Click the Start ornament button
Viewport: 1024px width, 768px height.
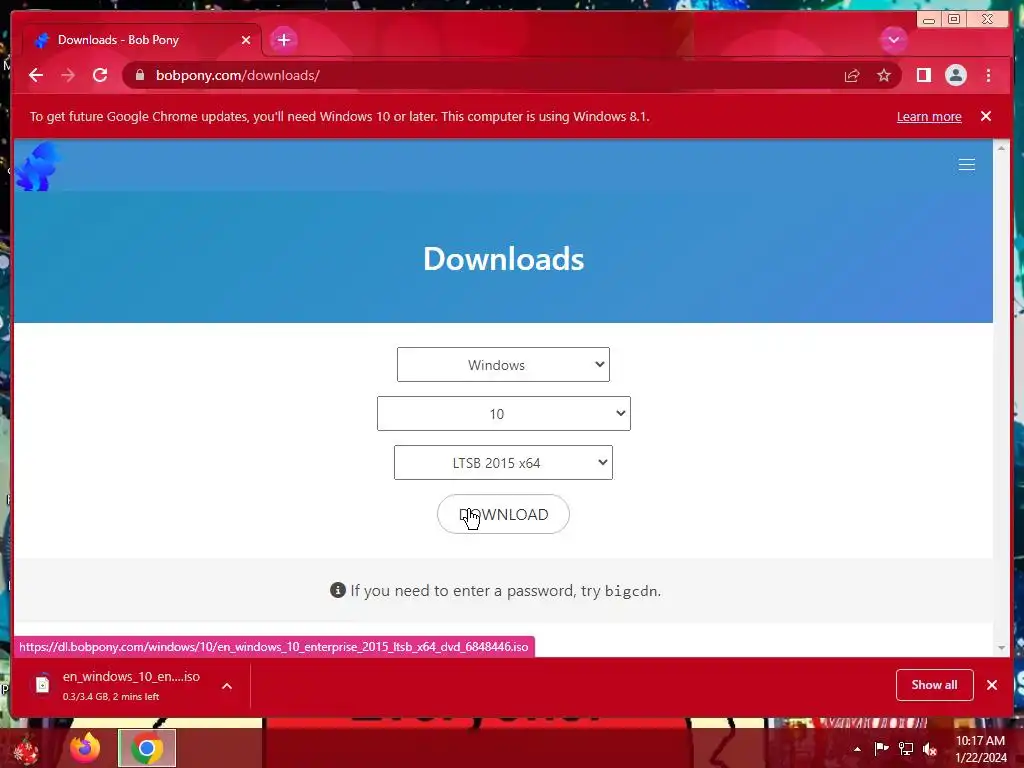(26, 750)
